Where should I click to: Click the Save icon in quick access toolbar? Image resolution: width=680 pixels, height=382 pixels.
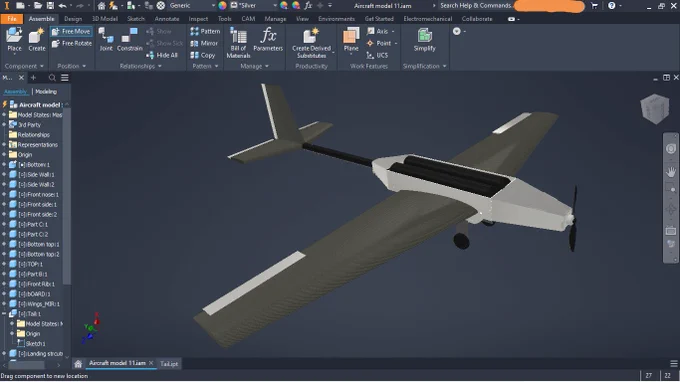[x=50, y=6]
